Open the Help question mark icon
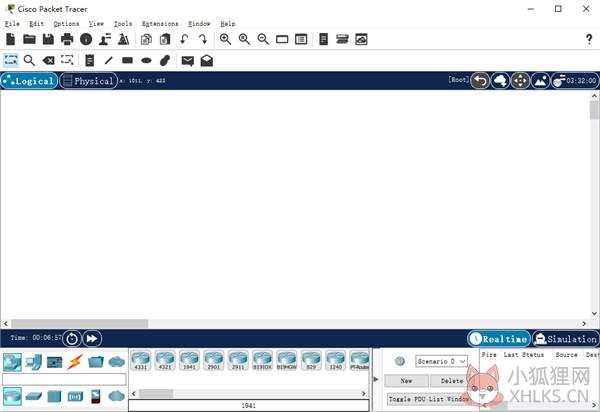This screenshot has height=412, width=600. click(589, 39)
